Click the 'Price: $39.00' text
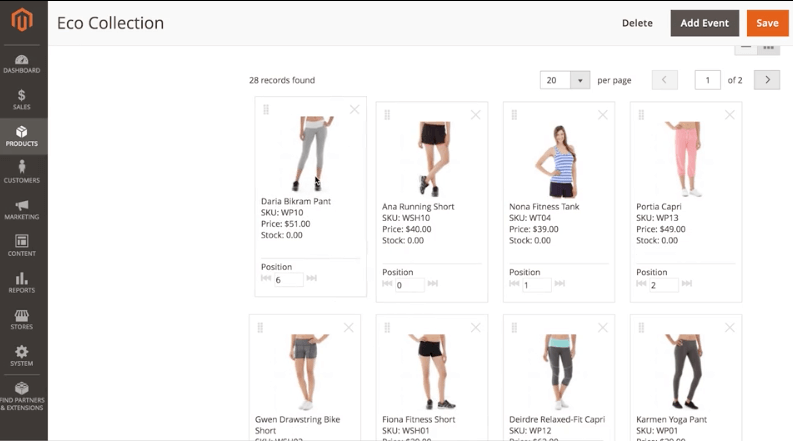The image size is (793, 441). coord(534,229)
